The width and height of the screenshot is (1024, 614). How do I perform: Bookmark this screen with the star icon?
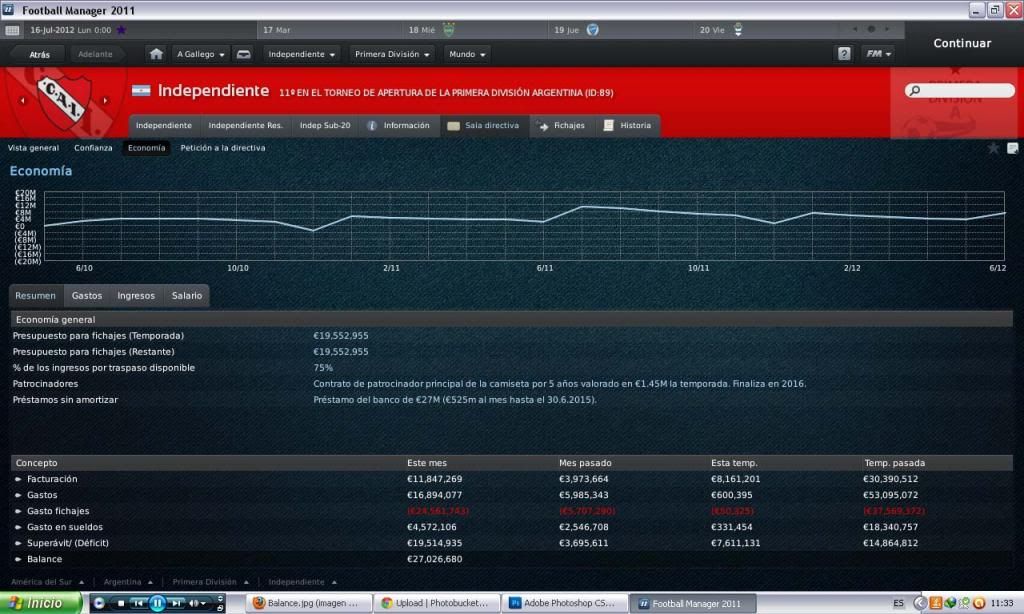(x=993, y=148)
